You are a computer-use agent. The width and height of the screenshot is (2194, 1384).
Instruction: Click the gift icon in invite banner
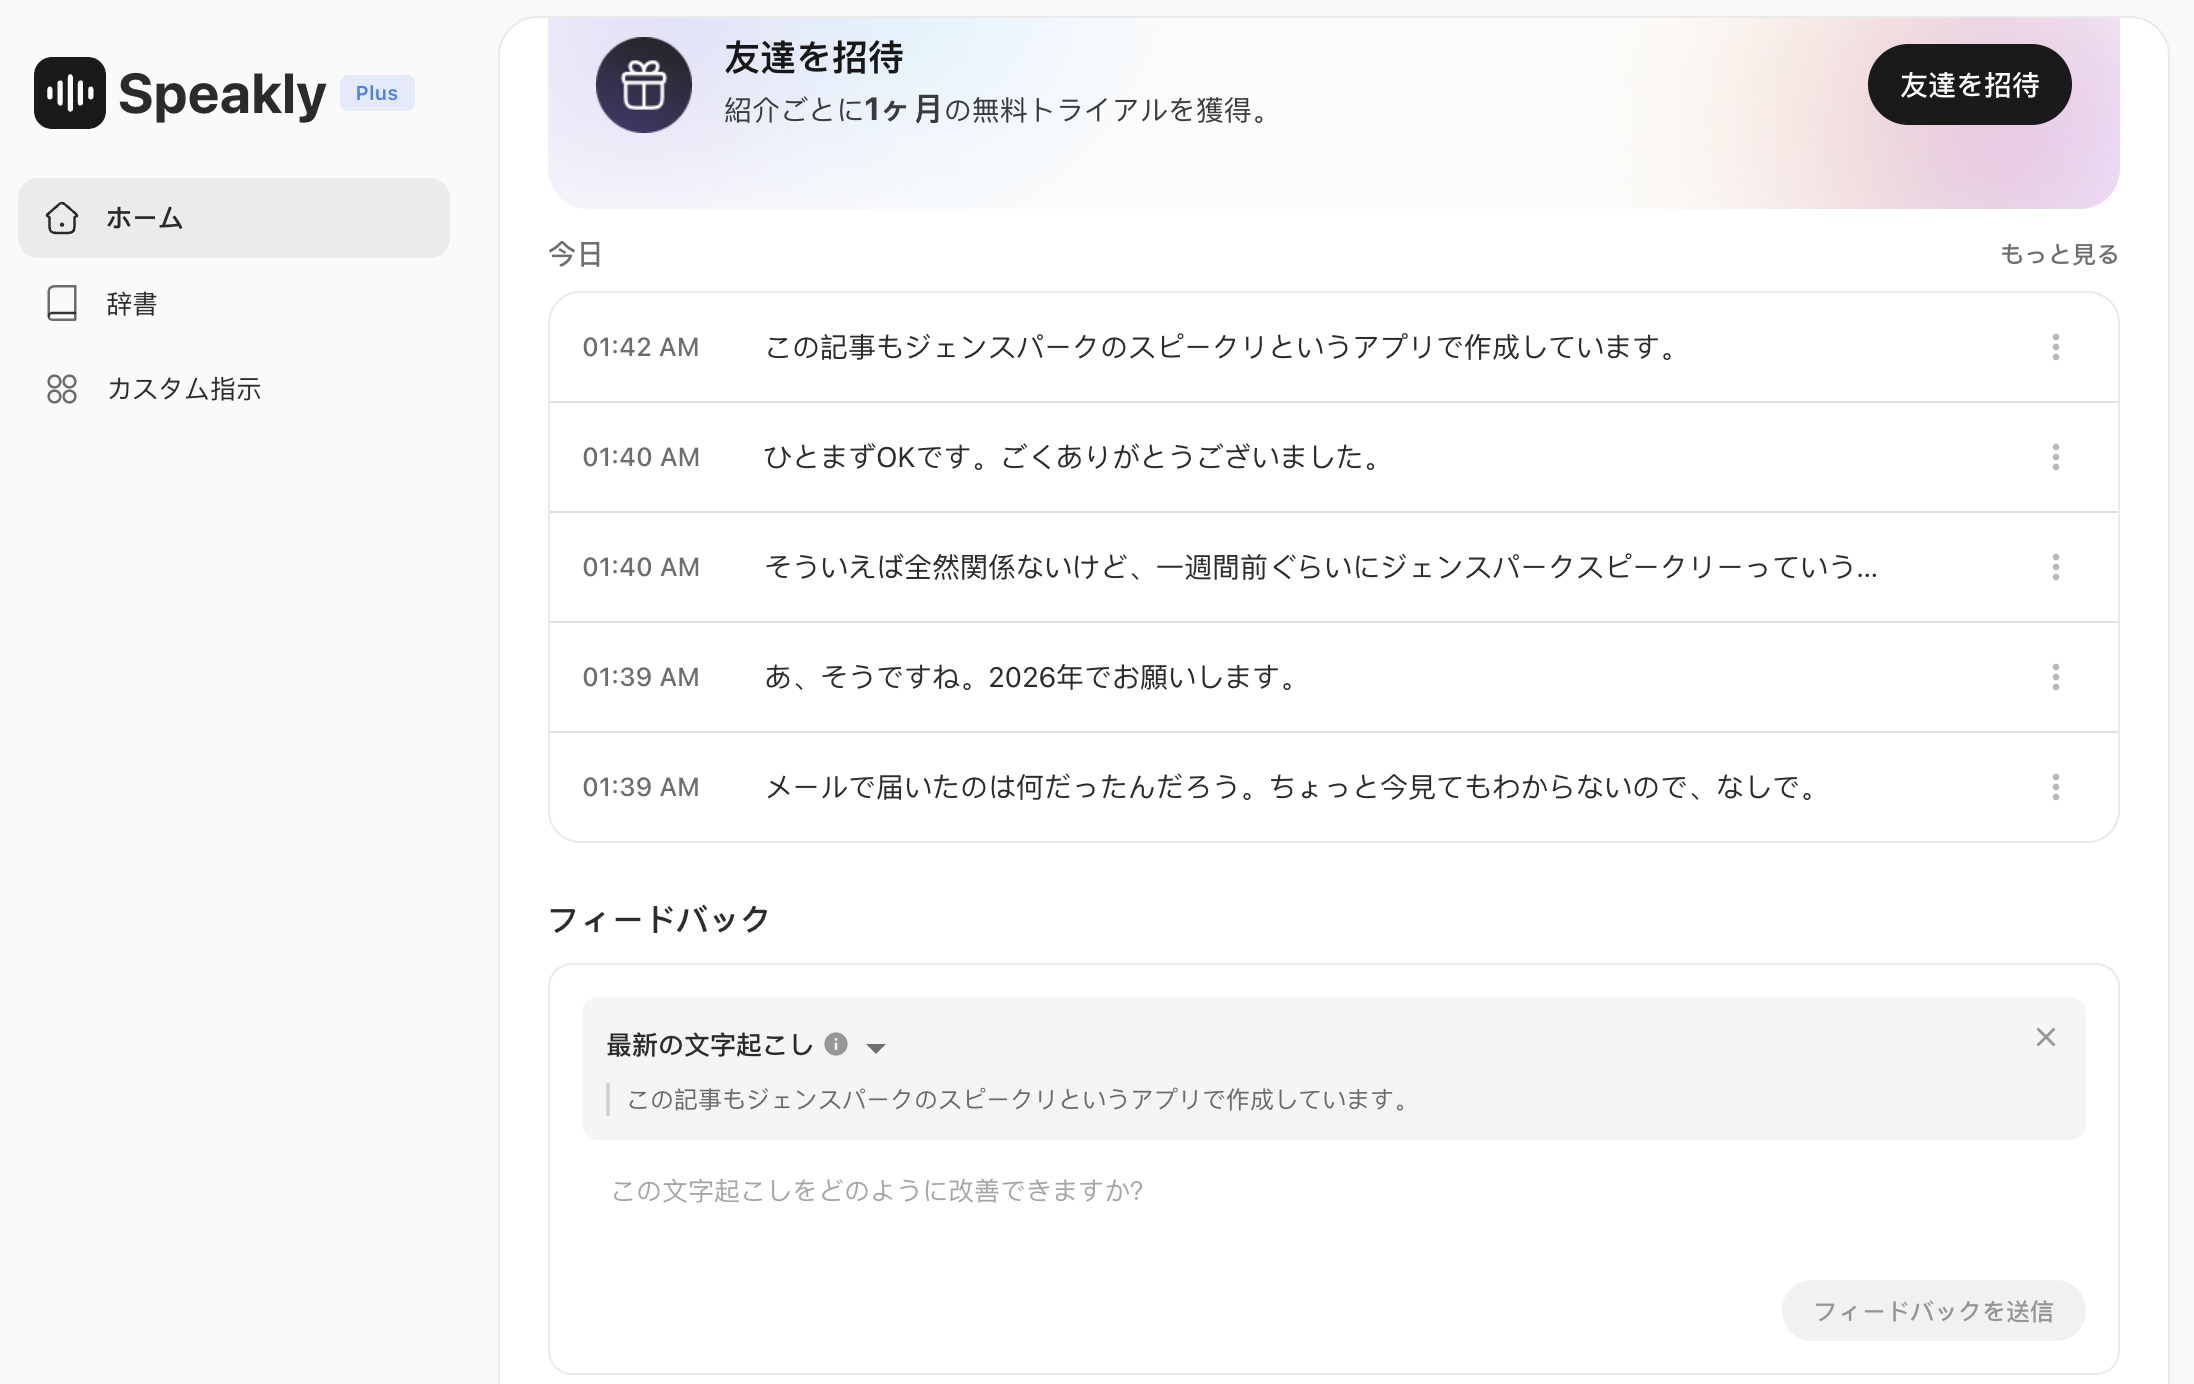pyautogui.click(x=643, y=86)
